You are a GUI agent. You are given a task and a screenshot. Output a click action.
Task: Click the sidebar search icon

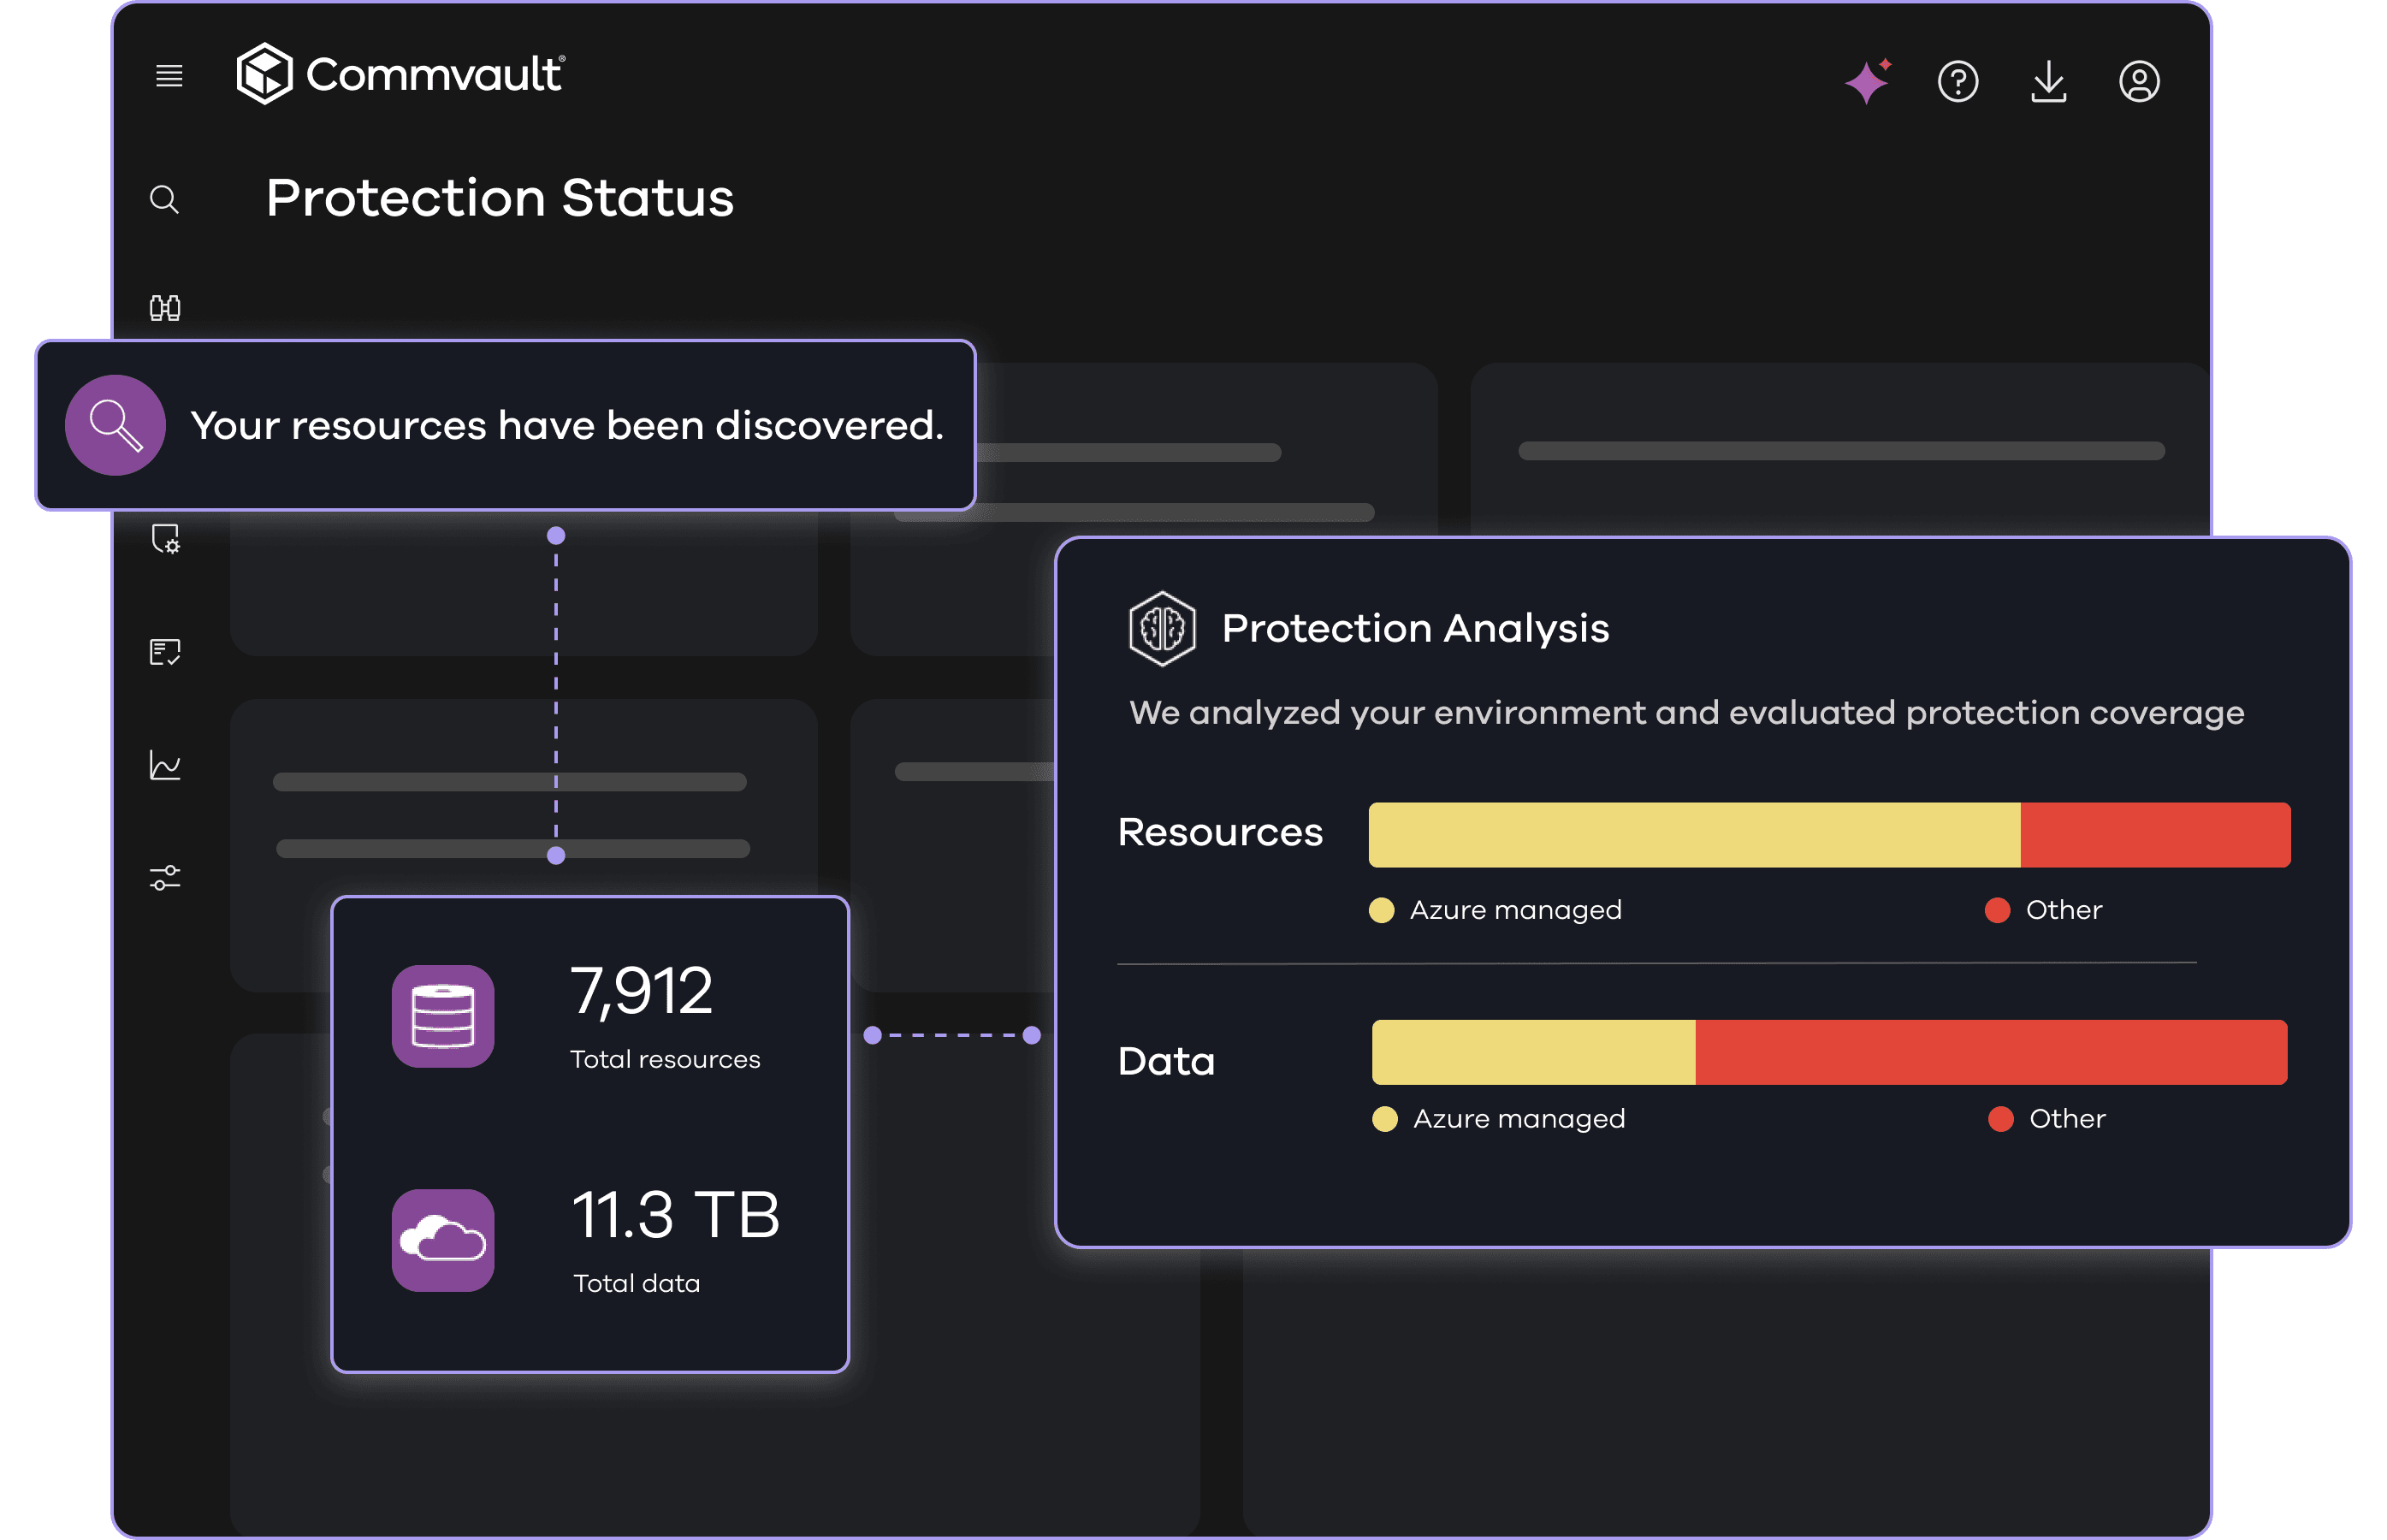click(165, 199)
